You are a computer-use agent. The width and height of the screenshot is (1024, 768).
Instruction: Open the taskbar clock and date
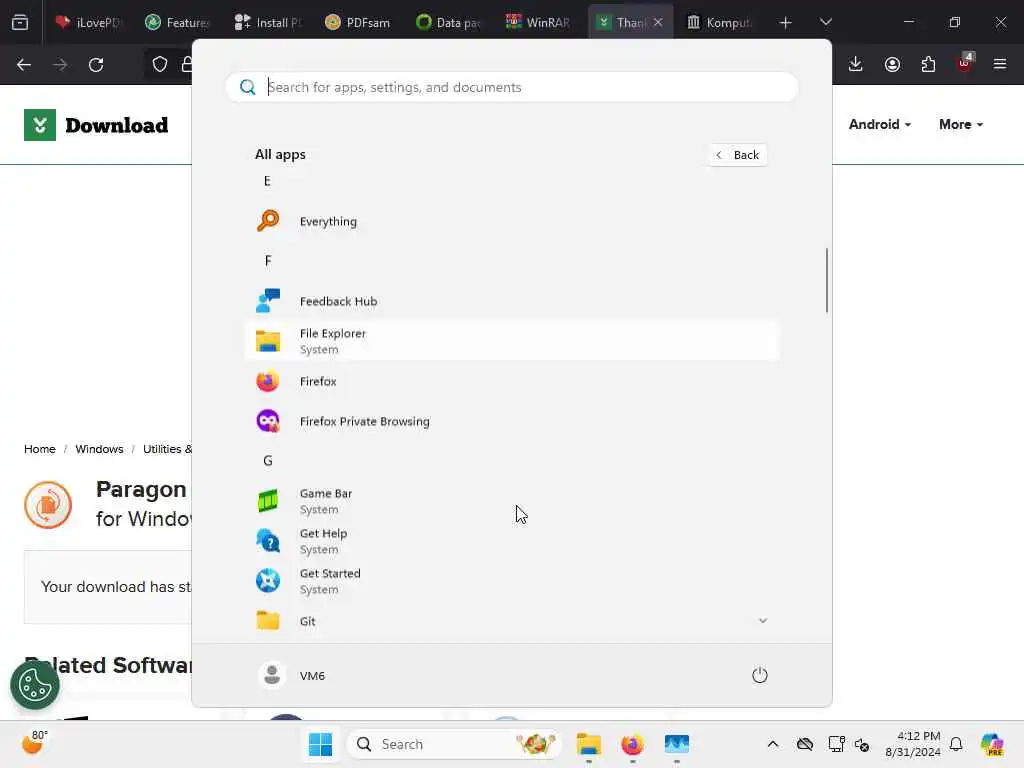pos(913,744)
